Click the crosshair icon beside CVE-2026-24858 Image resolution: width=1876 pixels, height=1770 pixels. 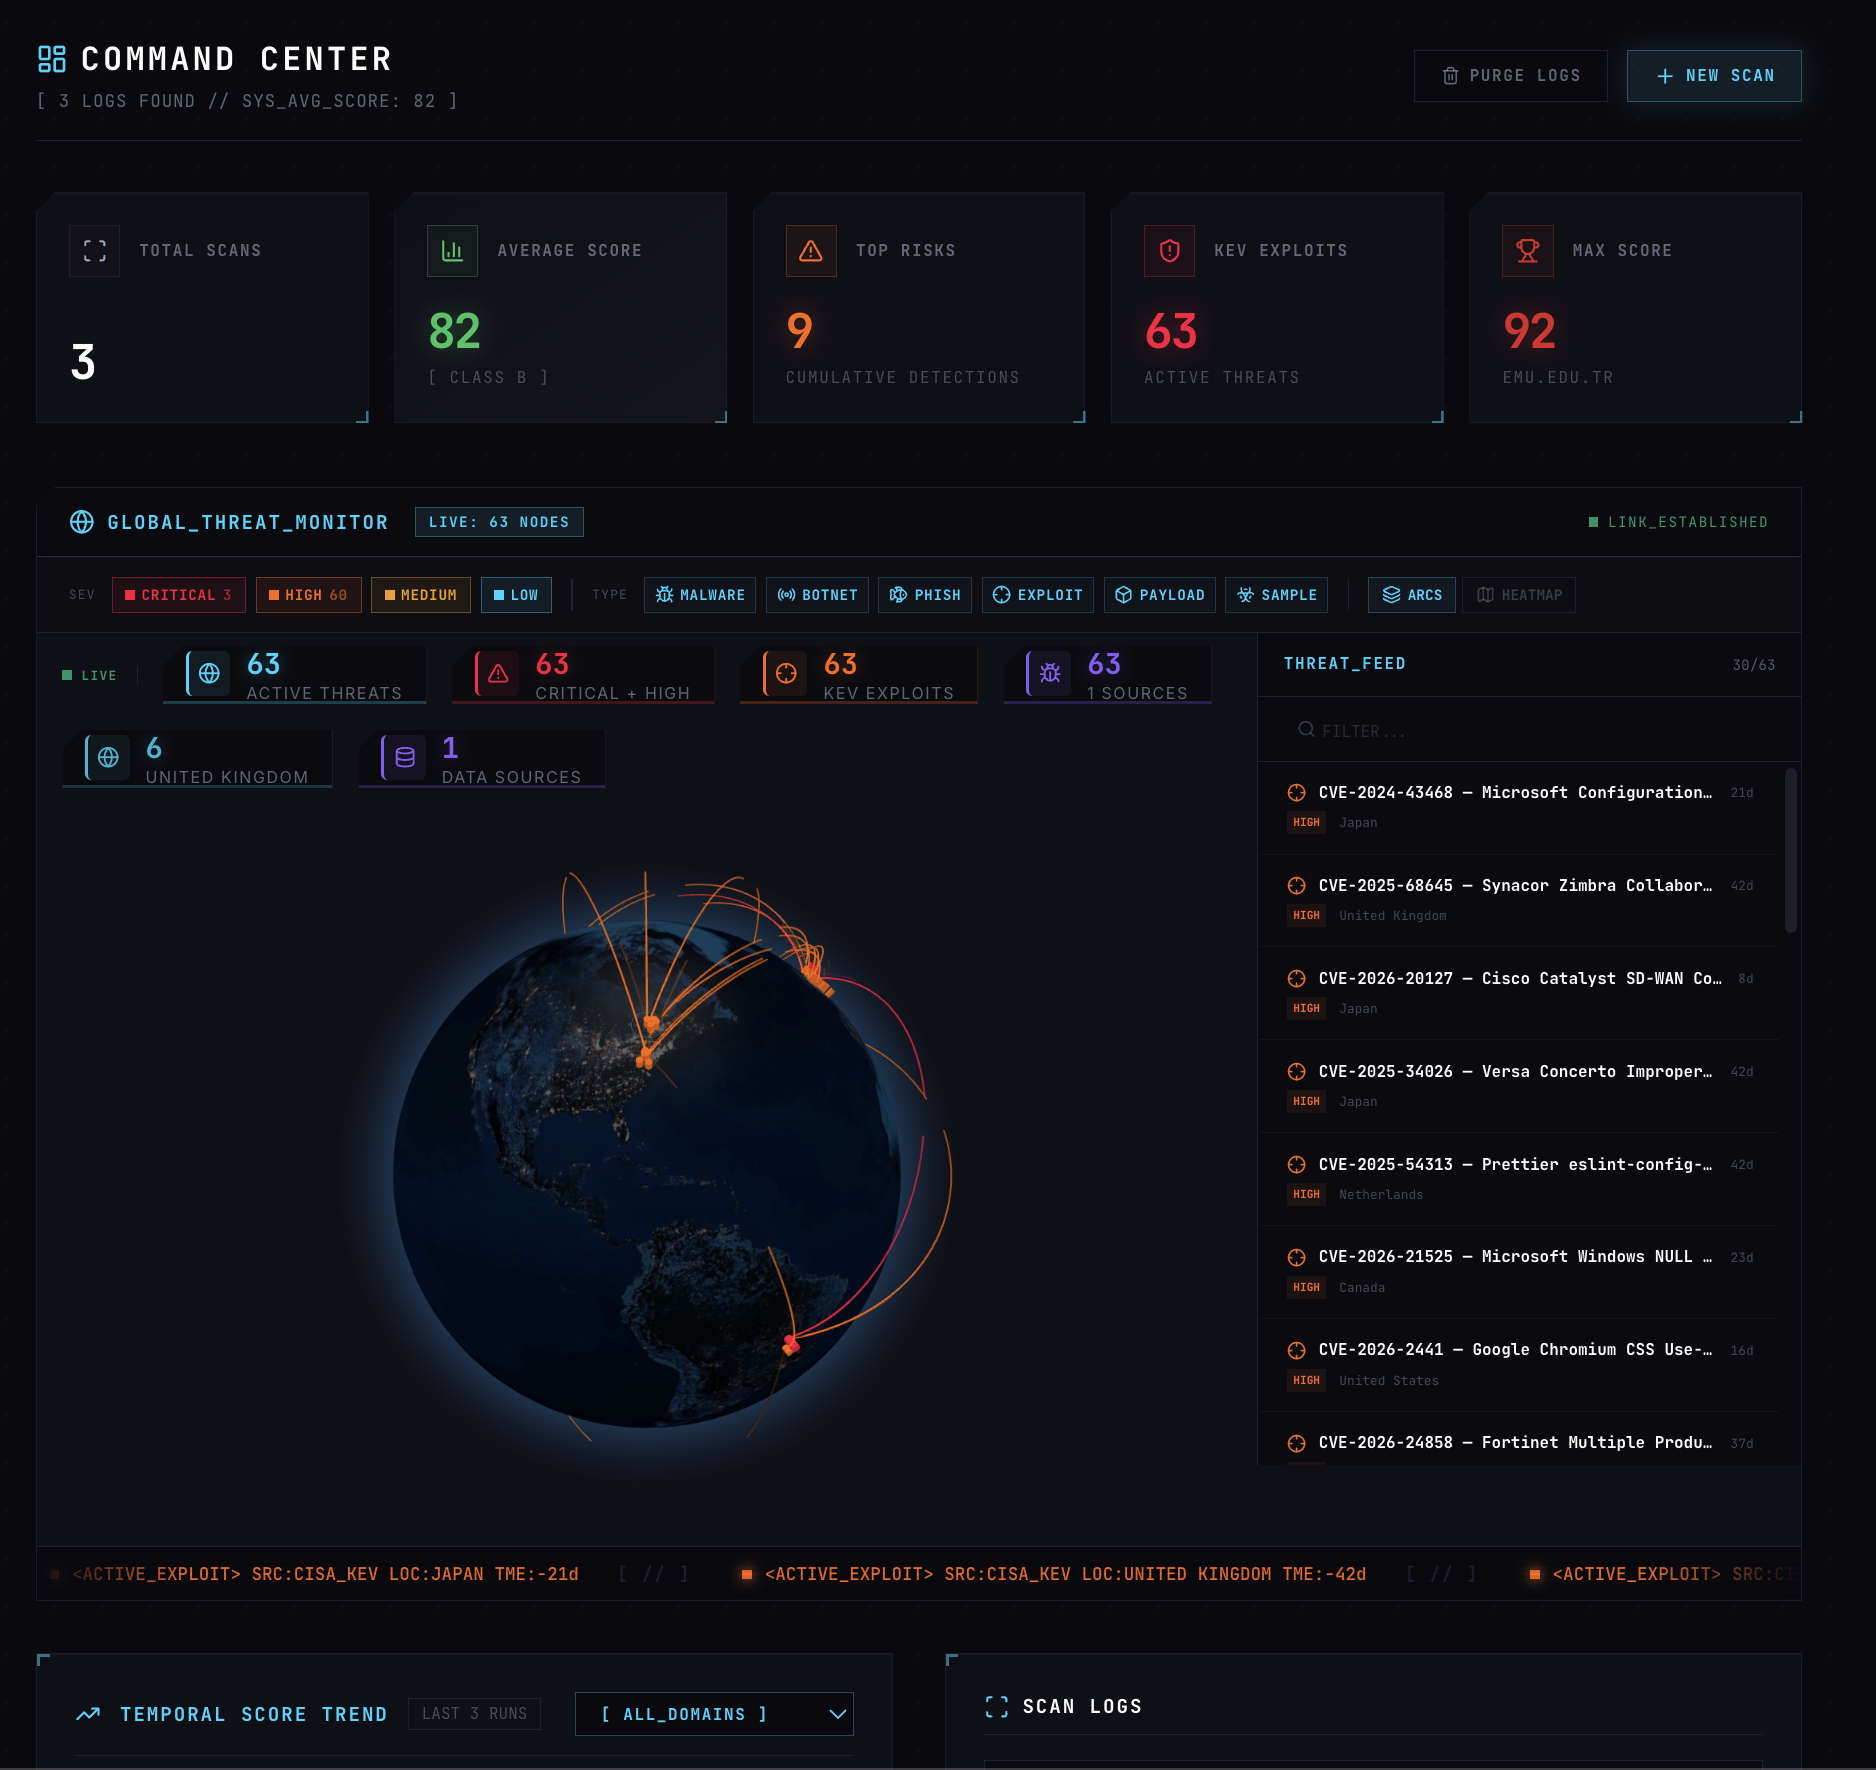[x=1297, y=1444]
